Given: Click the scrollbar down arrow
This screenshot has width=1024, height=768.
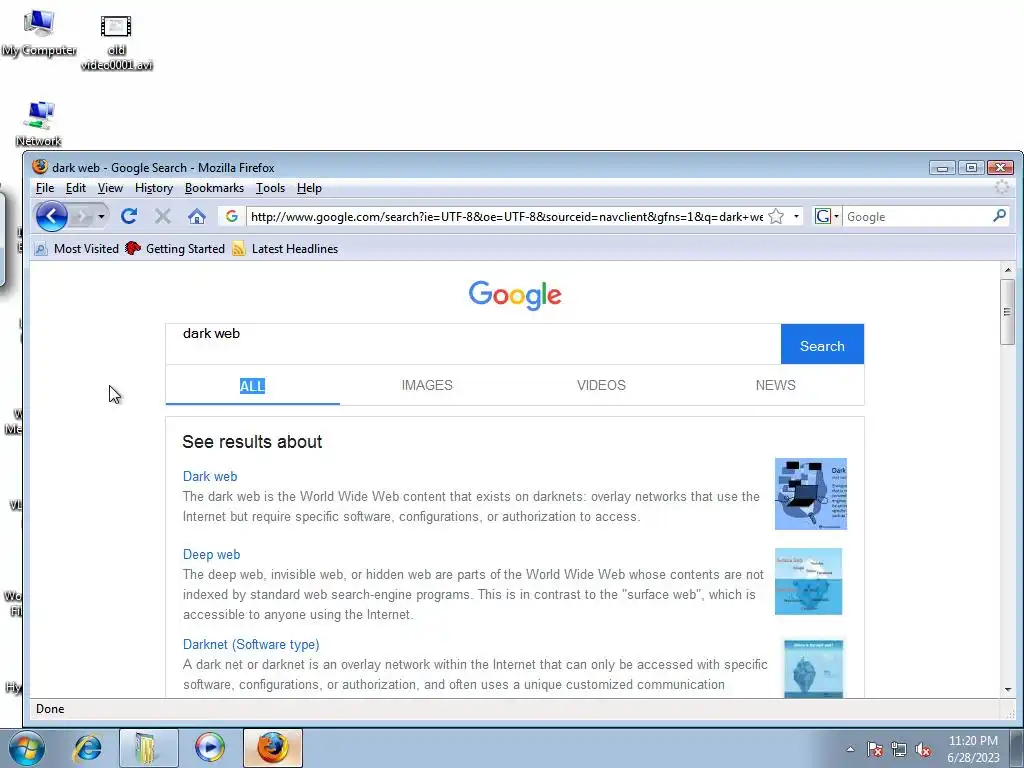Looking at the screenshot, I should pyautogui.click(x=1007, y=690).
